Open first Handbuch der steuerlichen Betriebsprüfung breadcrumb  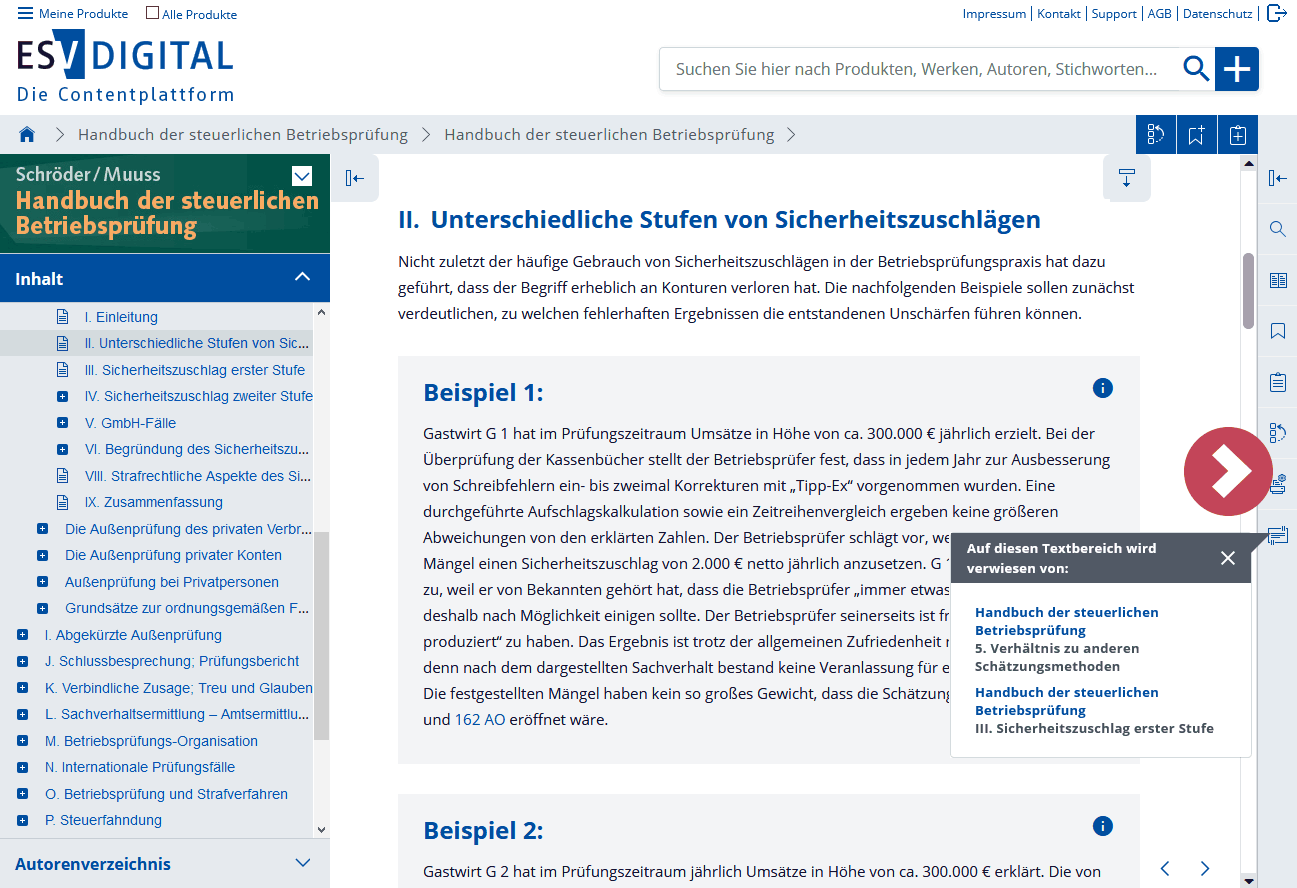243,134
